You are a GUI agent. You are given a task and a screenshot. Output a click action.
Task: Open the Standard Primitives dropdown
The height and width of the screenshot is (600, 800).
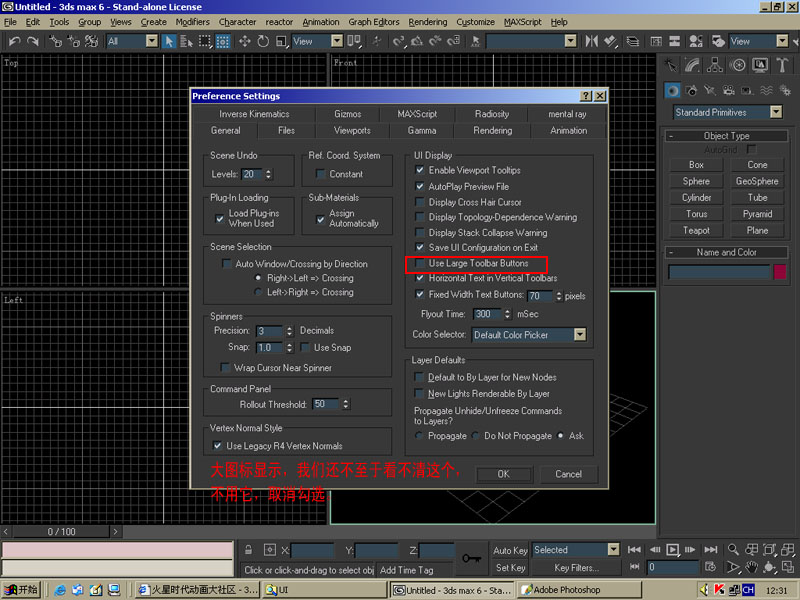click(x=776, y=112)
